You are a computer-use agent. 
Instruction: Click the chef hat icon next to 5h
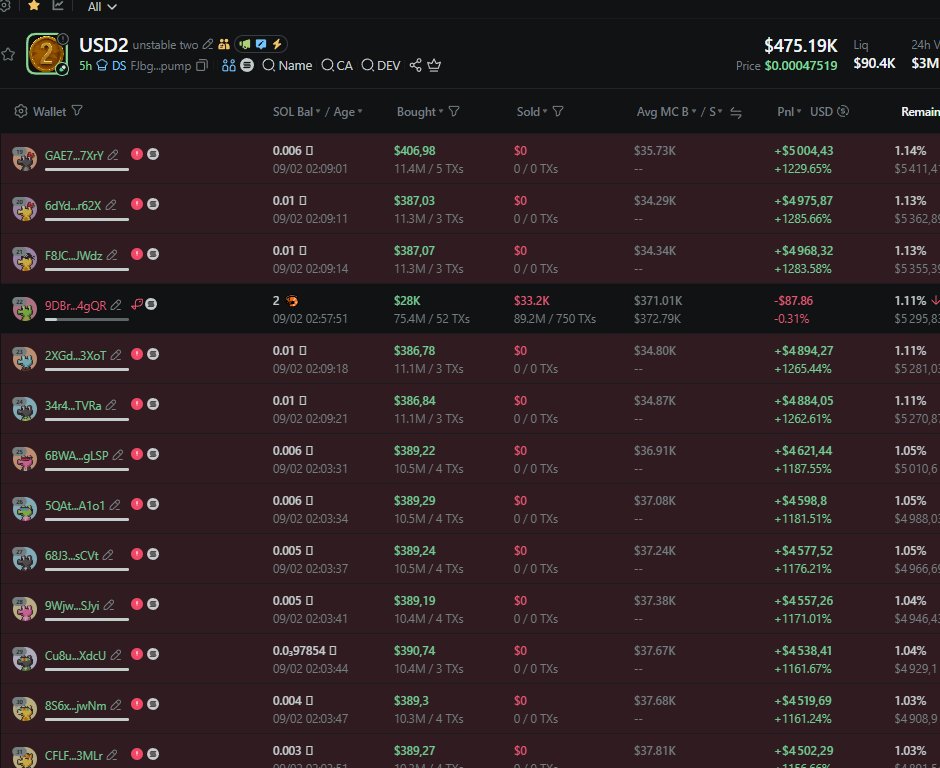[102, 65]
